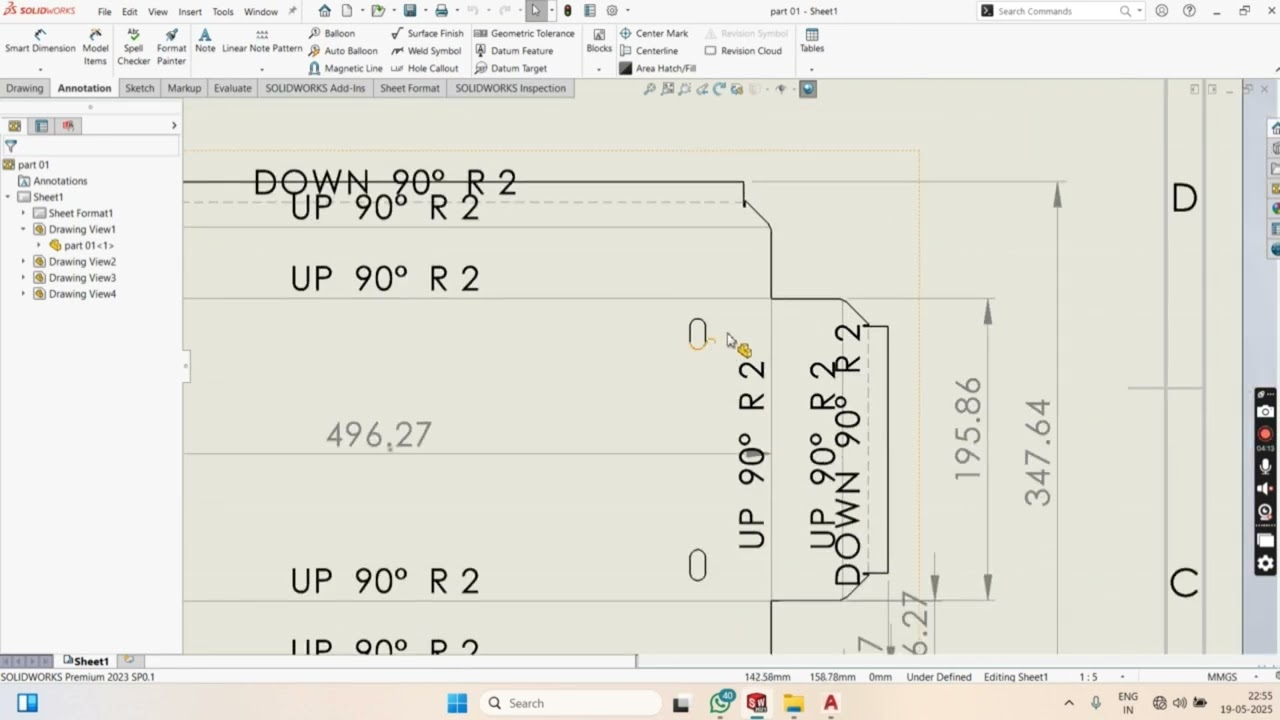Click the FeatureManager filter funnel icon

point(11,146)
